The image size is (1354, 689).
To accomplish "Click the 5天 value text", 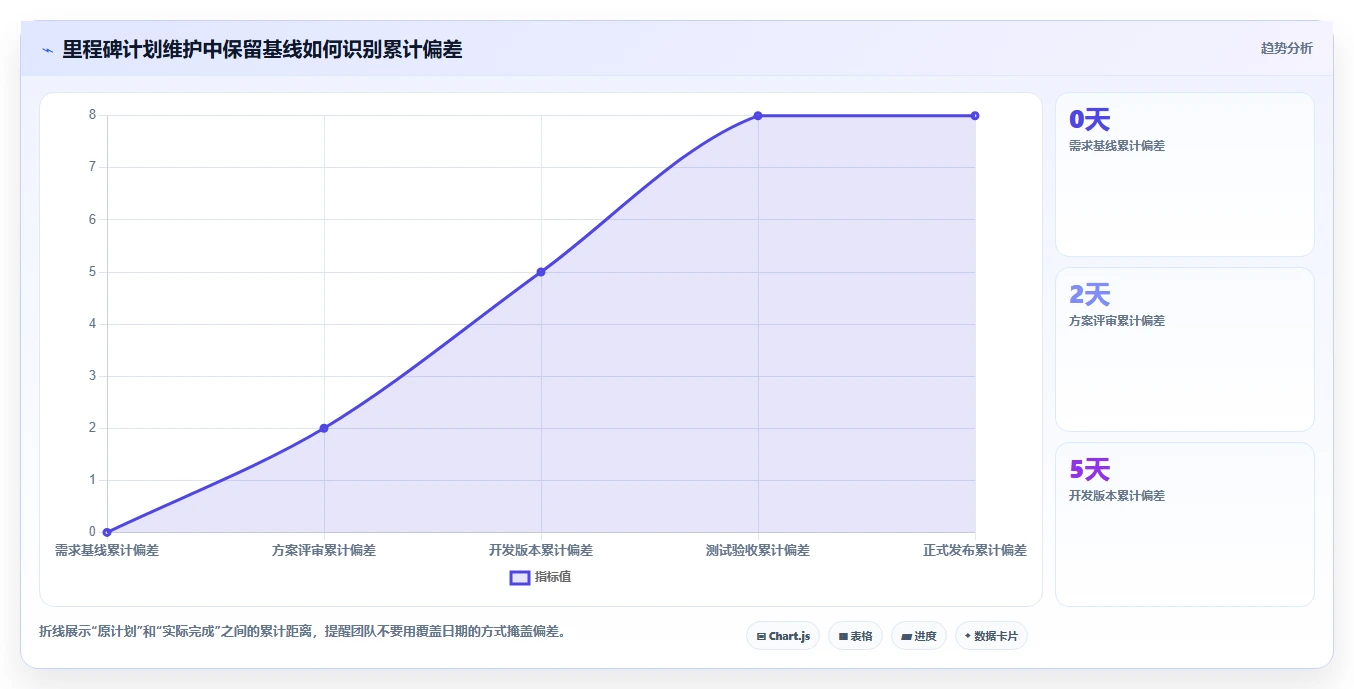I will pyautogui.click(x=1090, y=470).
